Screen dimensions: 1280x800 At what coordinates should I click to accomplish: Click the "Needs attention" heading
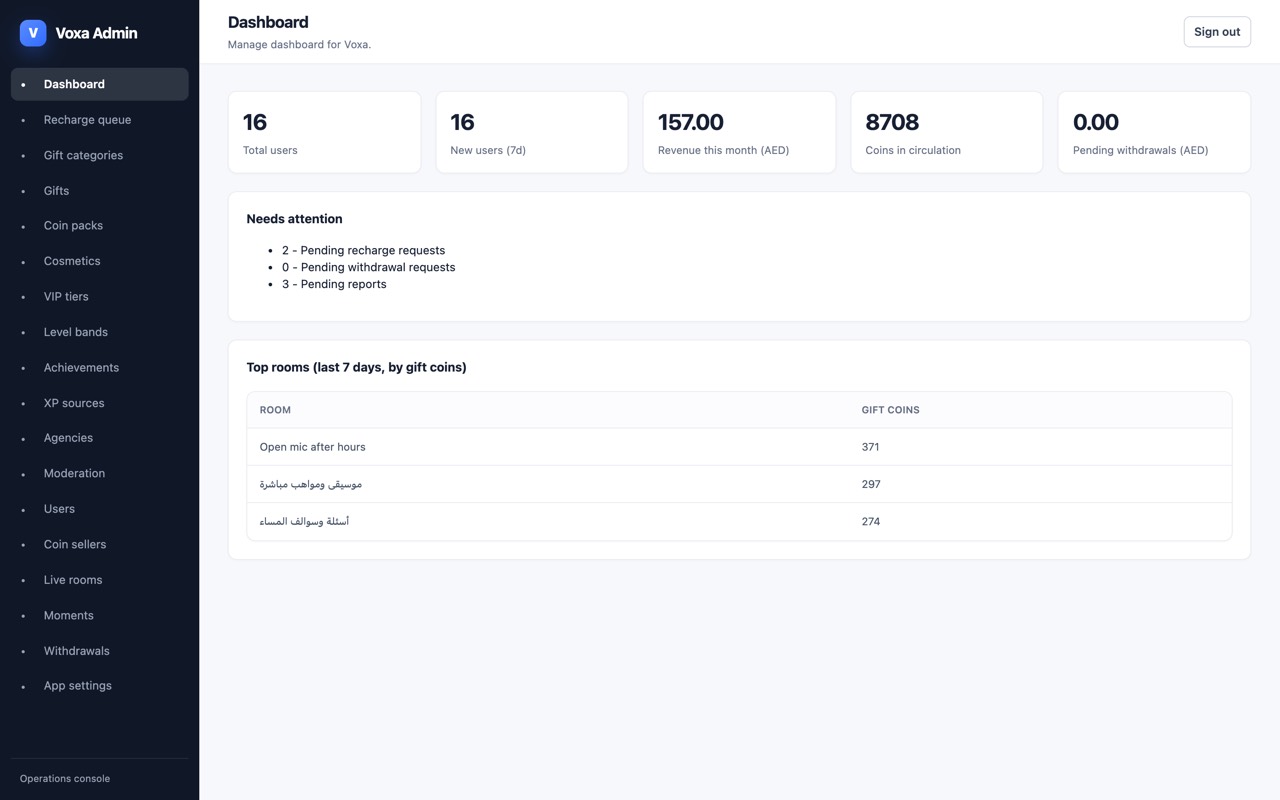(x=294, y=219)
